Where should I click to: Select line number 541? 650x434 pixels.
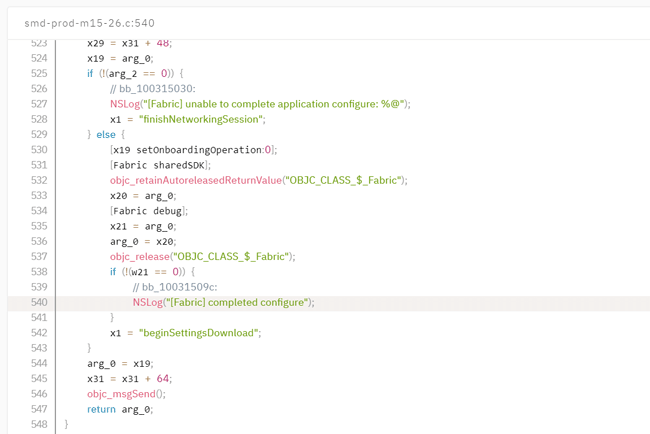[x=39, y=318]
